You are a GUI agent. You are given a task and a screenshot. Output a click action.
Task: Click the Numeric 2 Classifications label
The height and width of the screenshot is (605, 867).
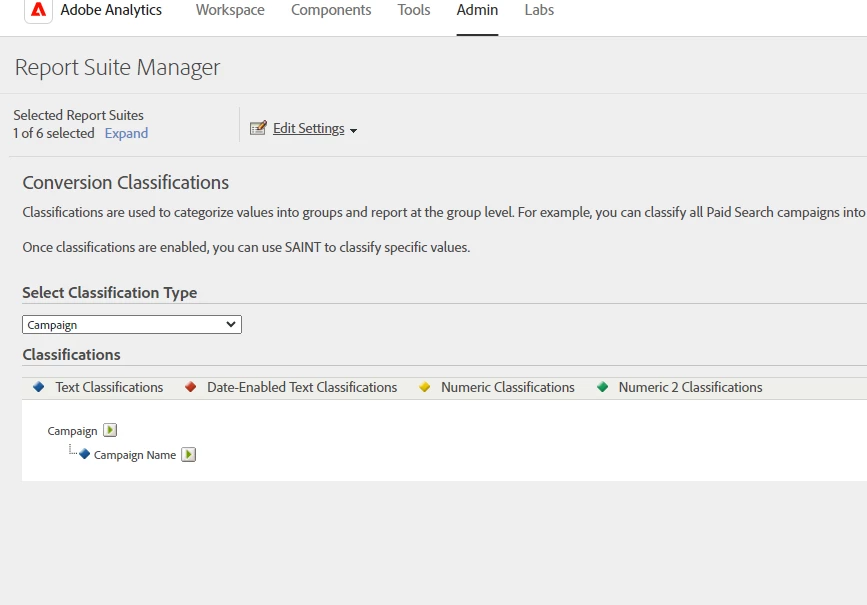[x=690, y=387]
